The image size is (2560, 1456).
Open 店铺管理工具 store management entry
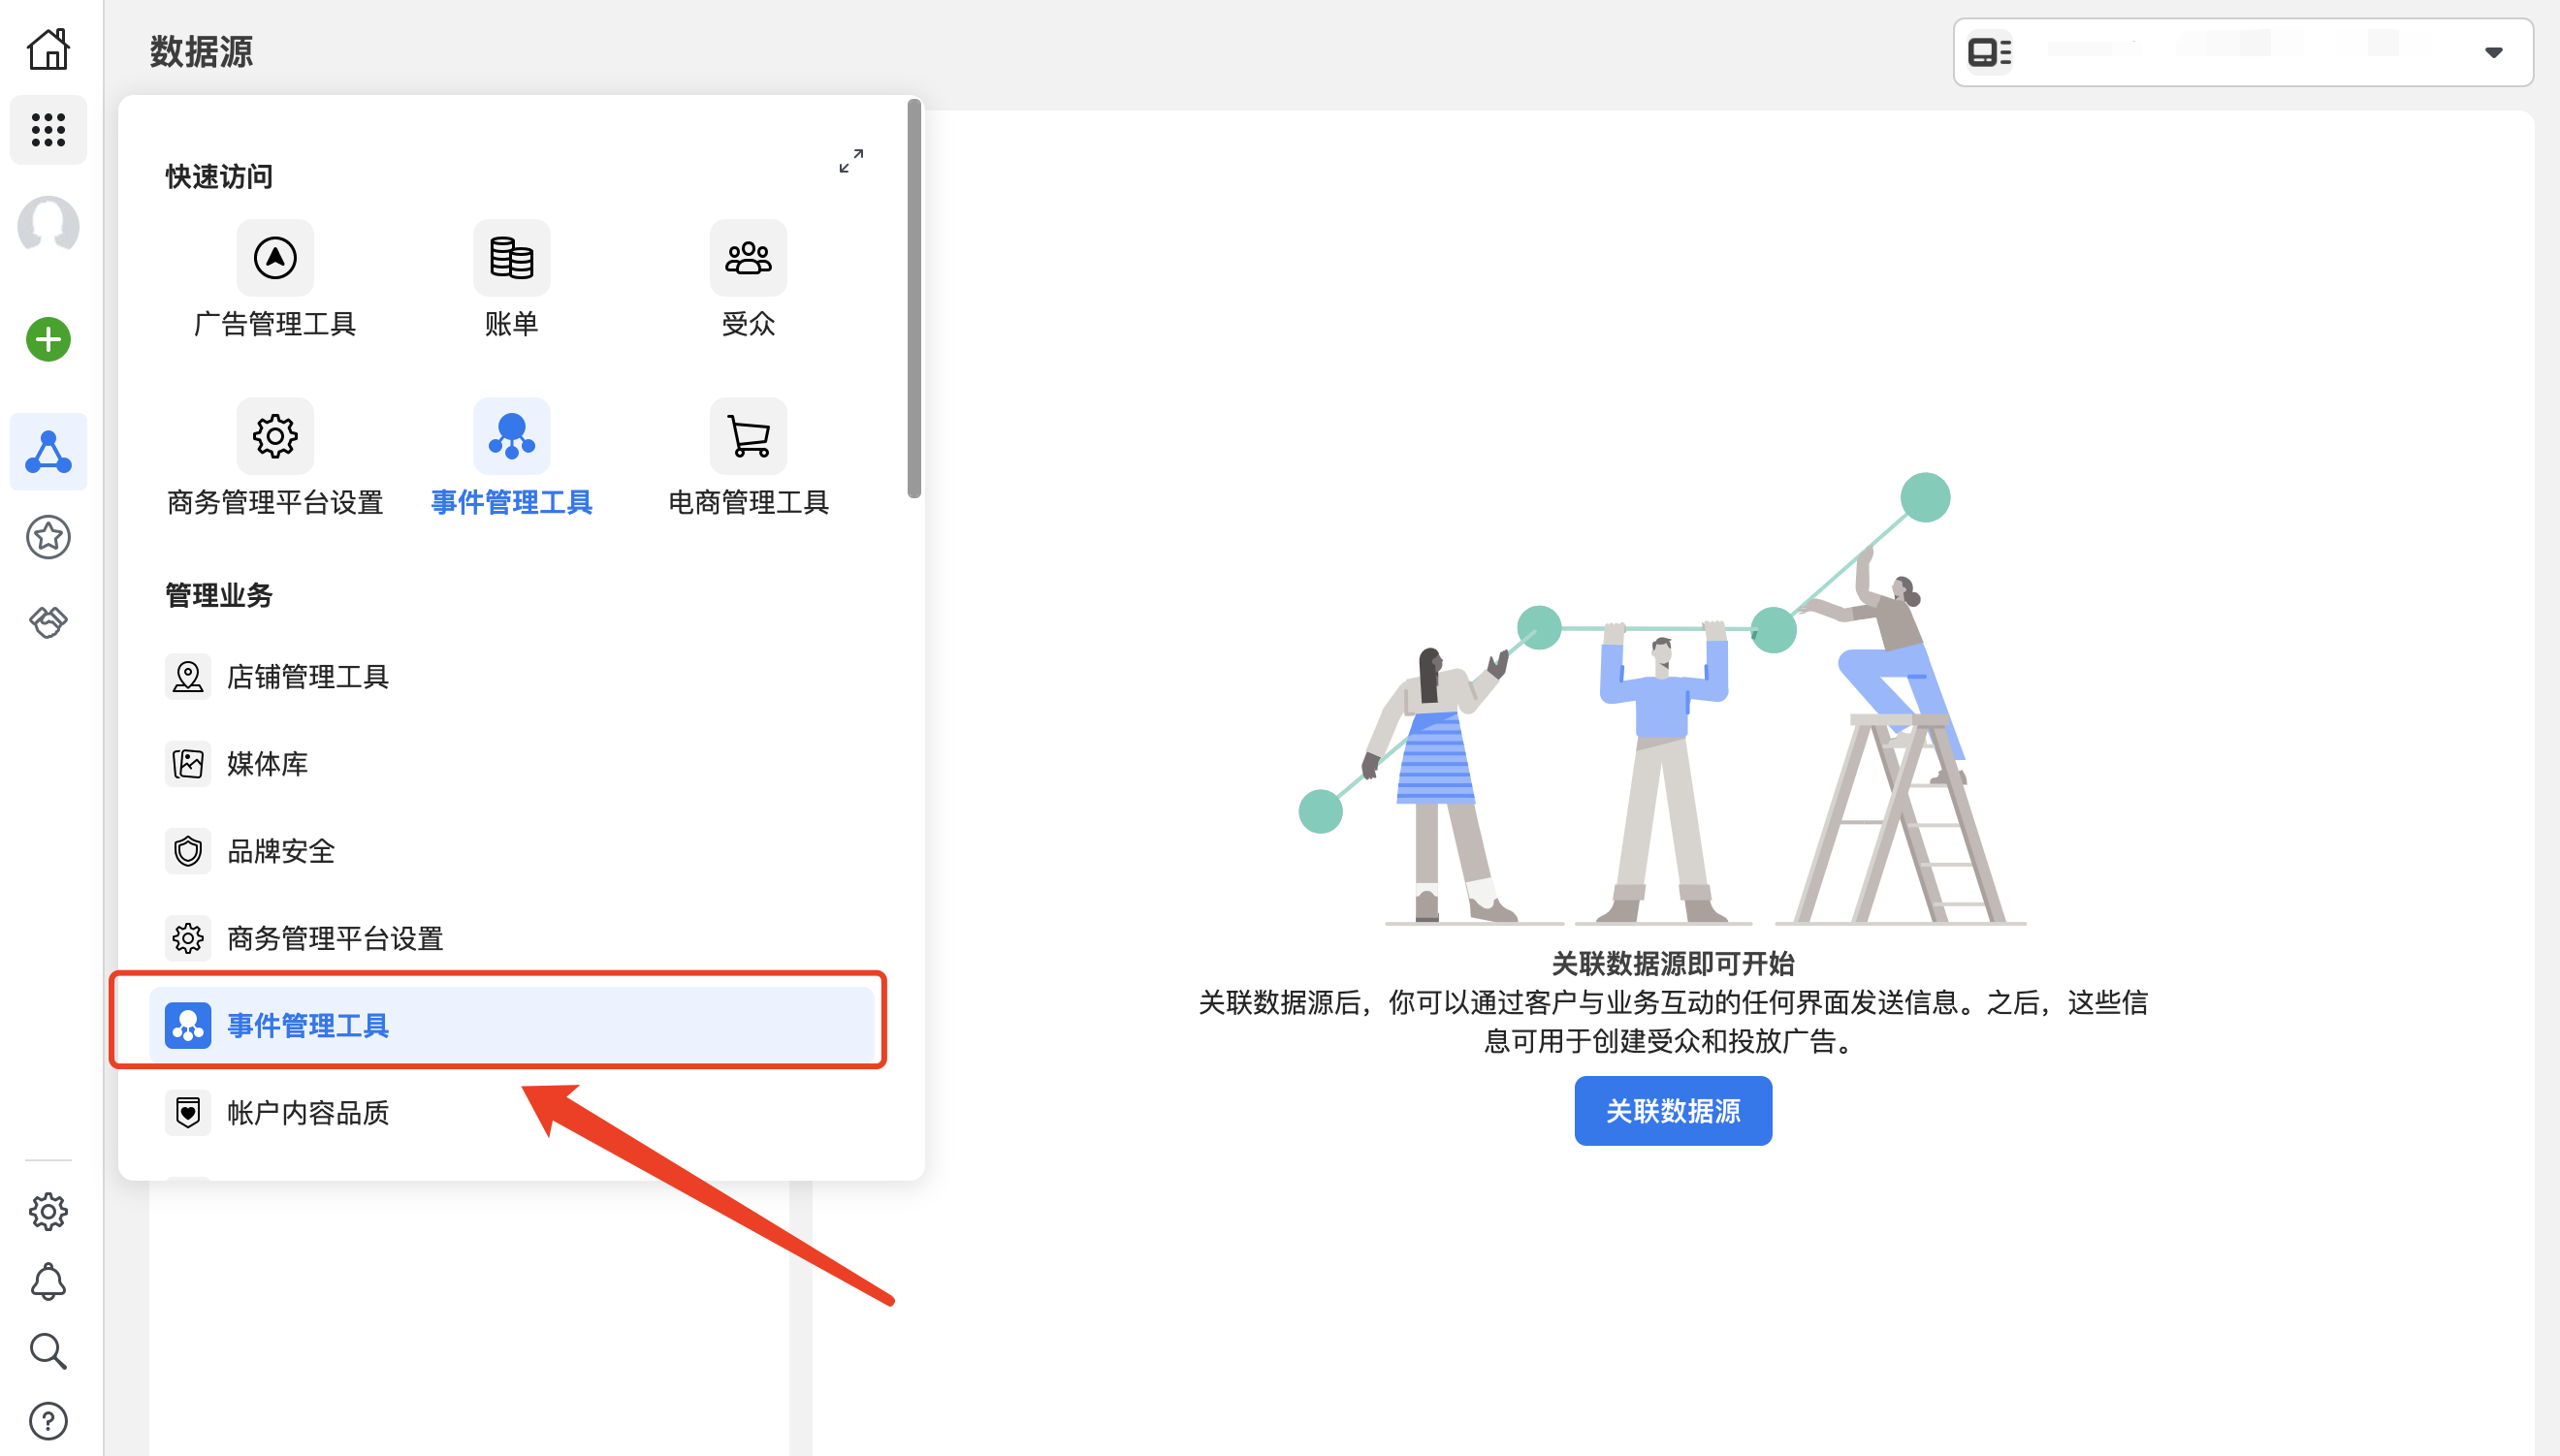pyautogui.click(x=306, y=676)
